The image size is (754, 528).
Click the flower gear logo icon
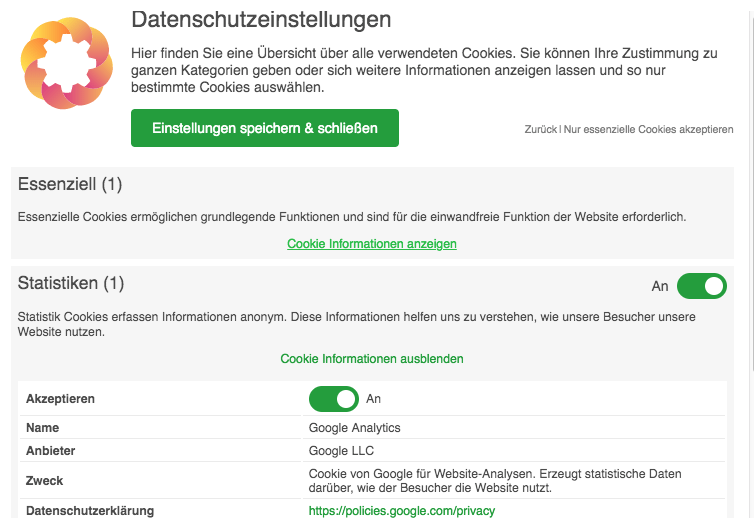[66, 63]
